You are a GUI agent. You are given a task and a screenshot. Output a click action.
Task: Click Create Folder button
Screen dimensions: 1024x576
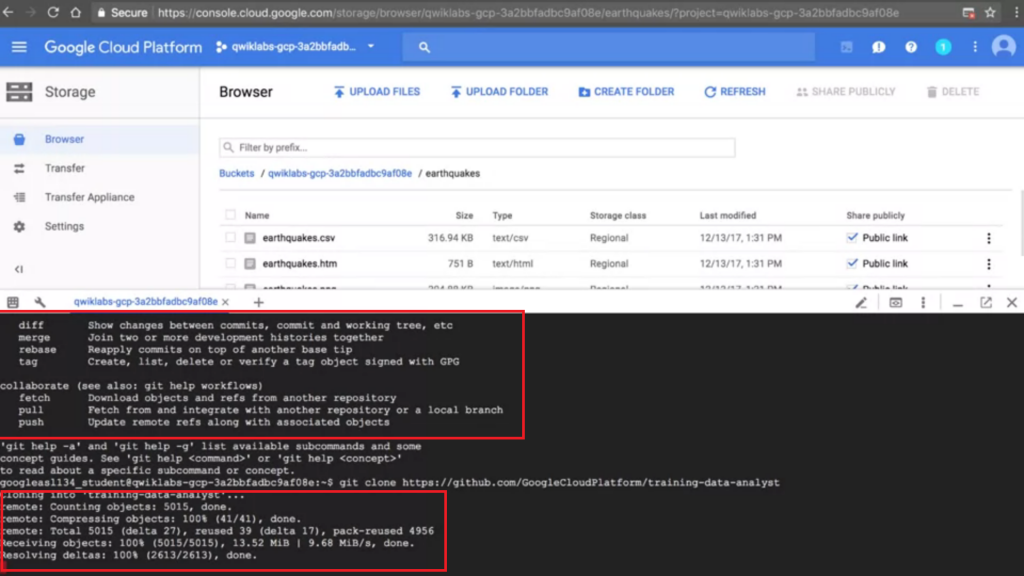[626, 92]
